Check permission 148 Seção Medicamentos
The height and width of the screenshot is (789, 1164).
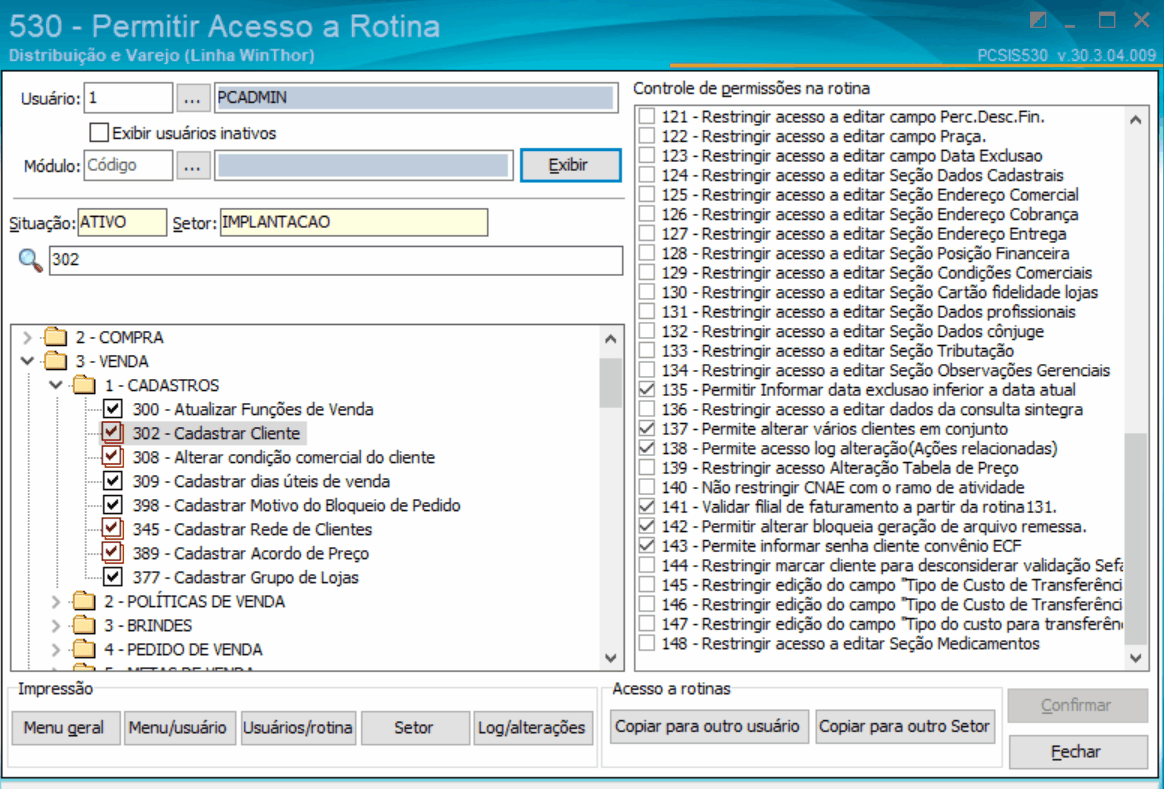click(x=647, y=644)
